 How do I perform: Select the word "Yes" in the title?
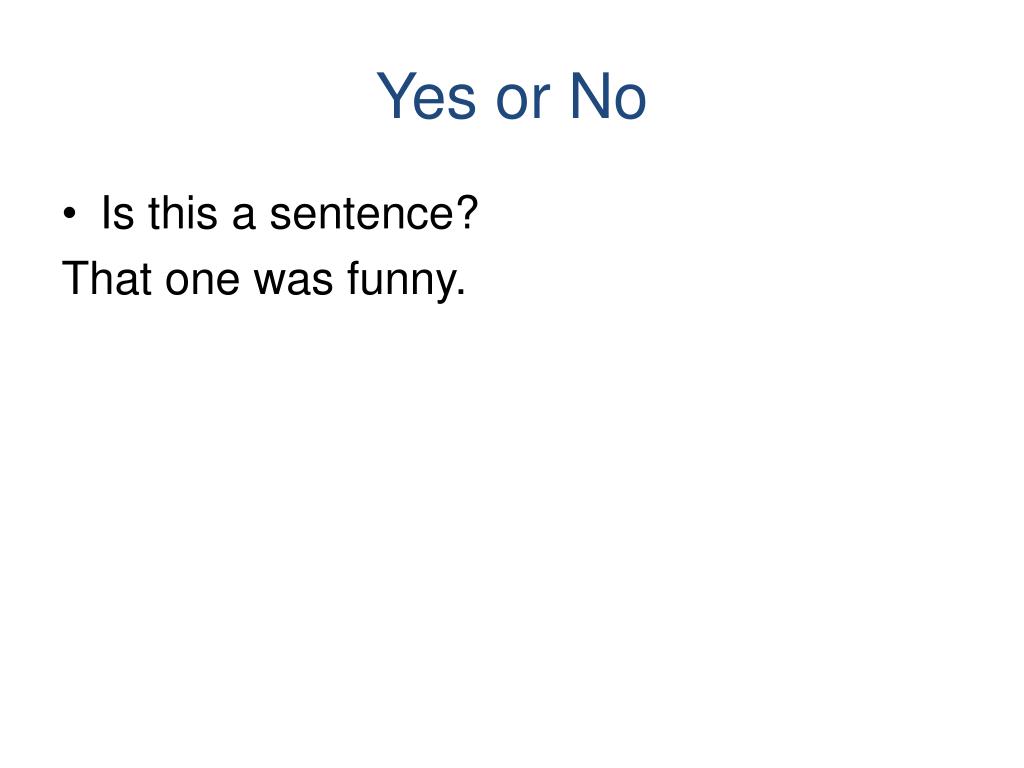(426, 97)
